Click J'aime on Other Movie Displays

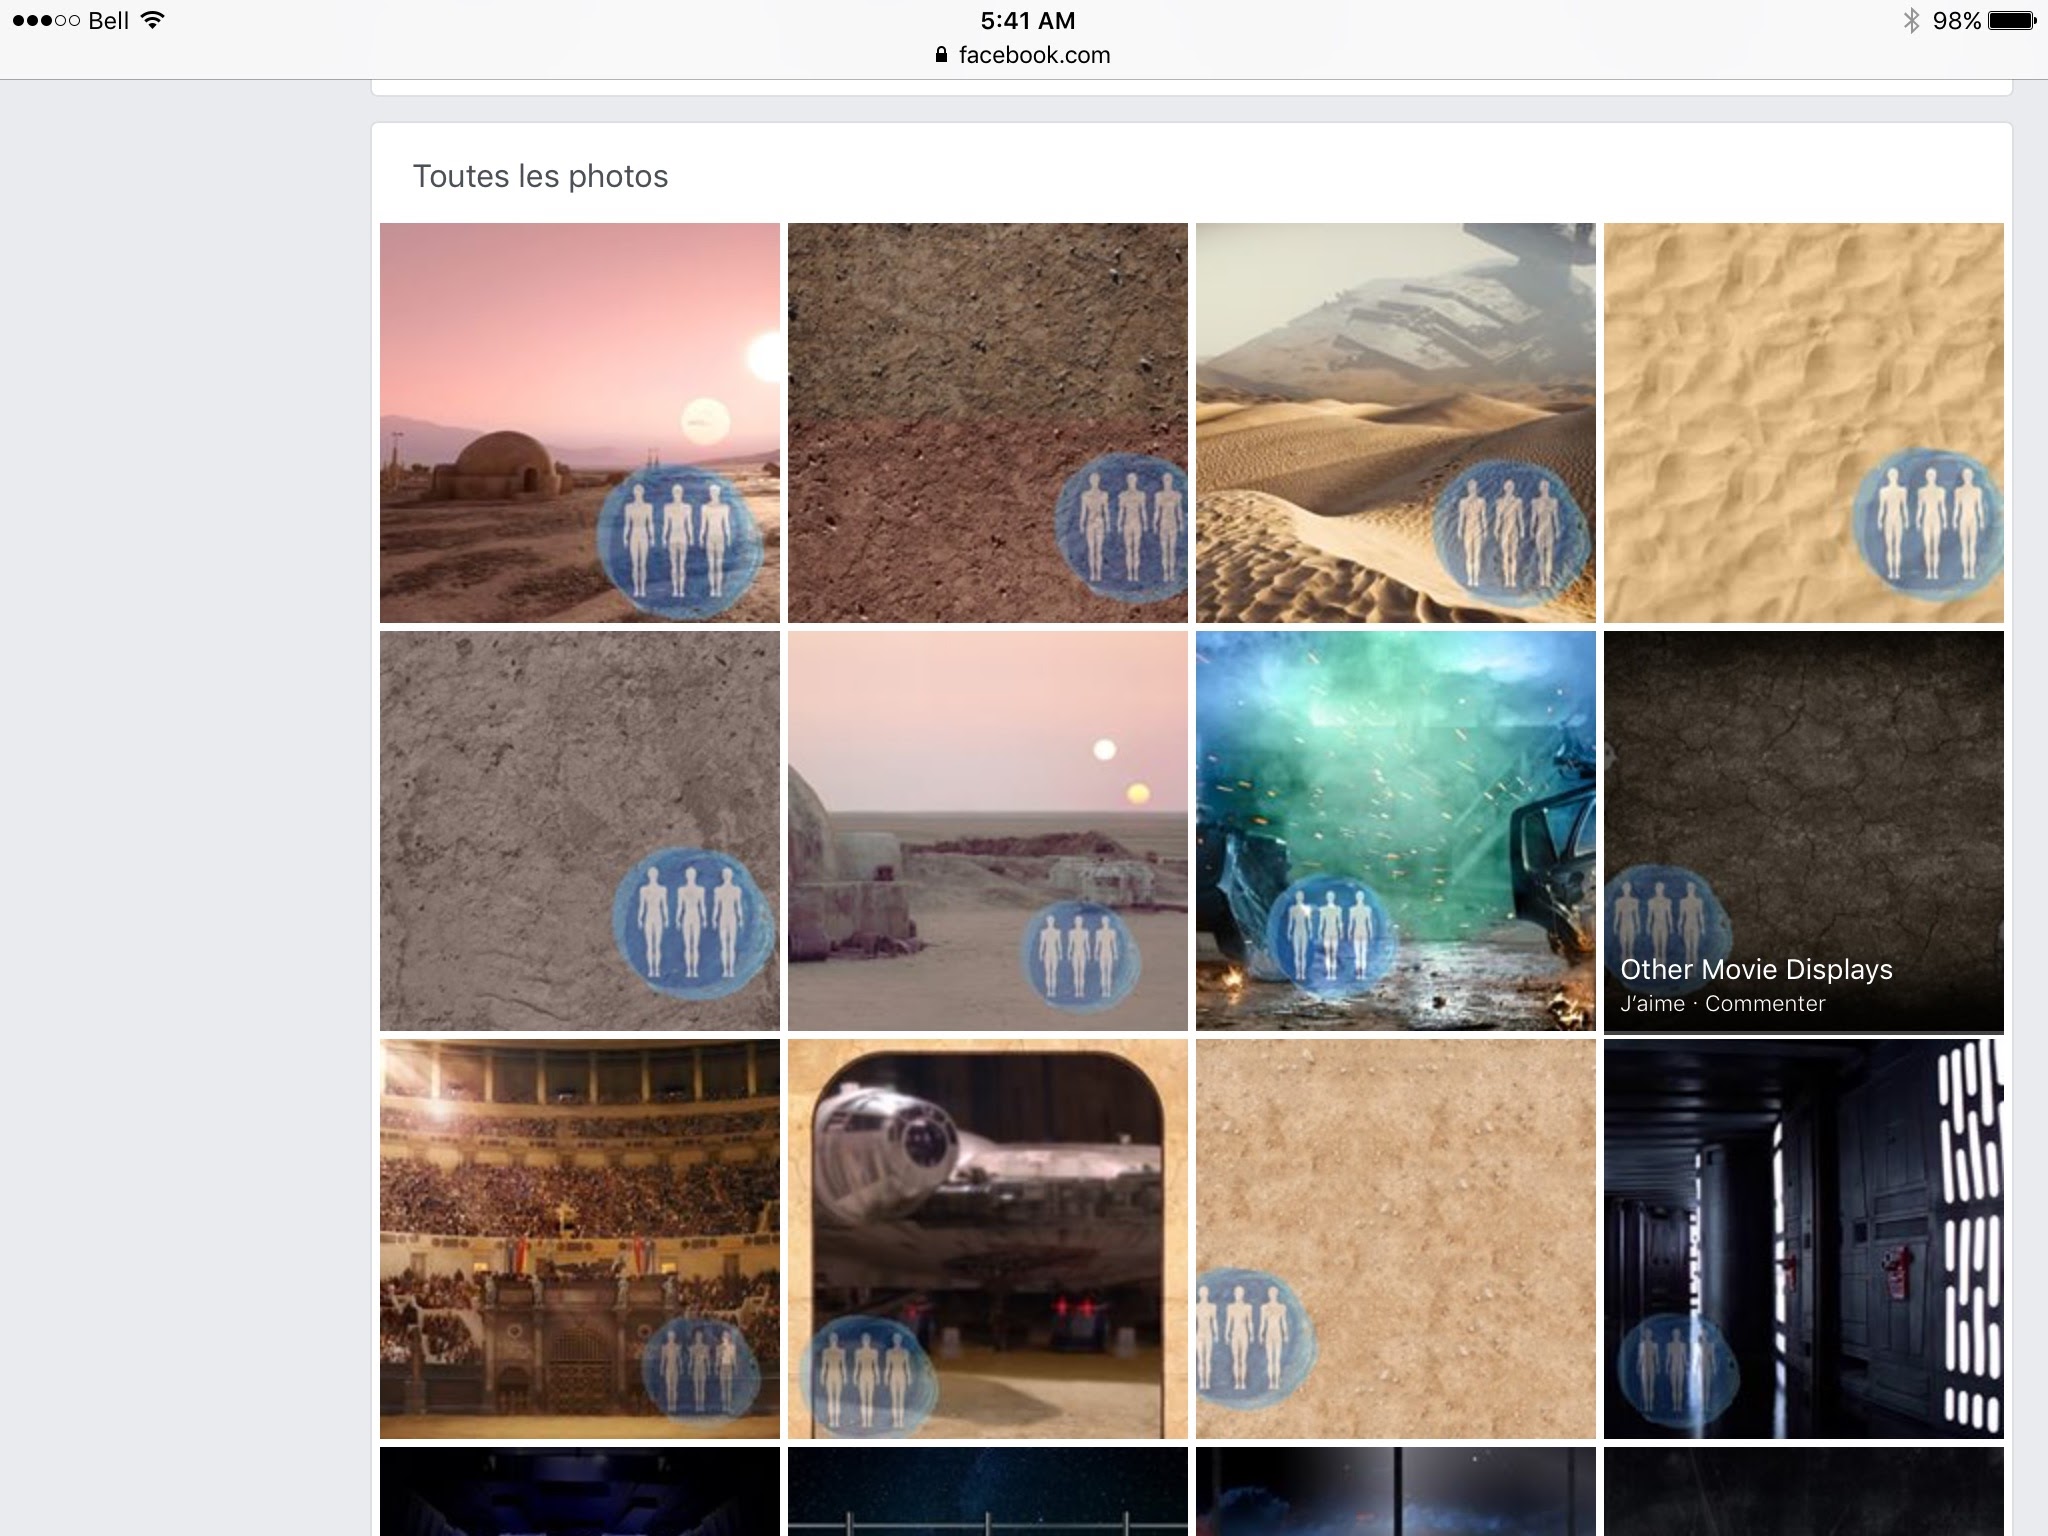click(1652, 1004)
